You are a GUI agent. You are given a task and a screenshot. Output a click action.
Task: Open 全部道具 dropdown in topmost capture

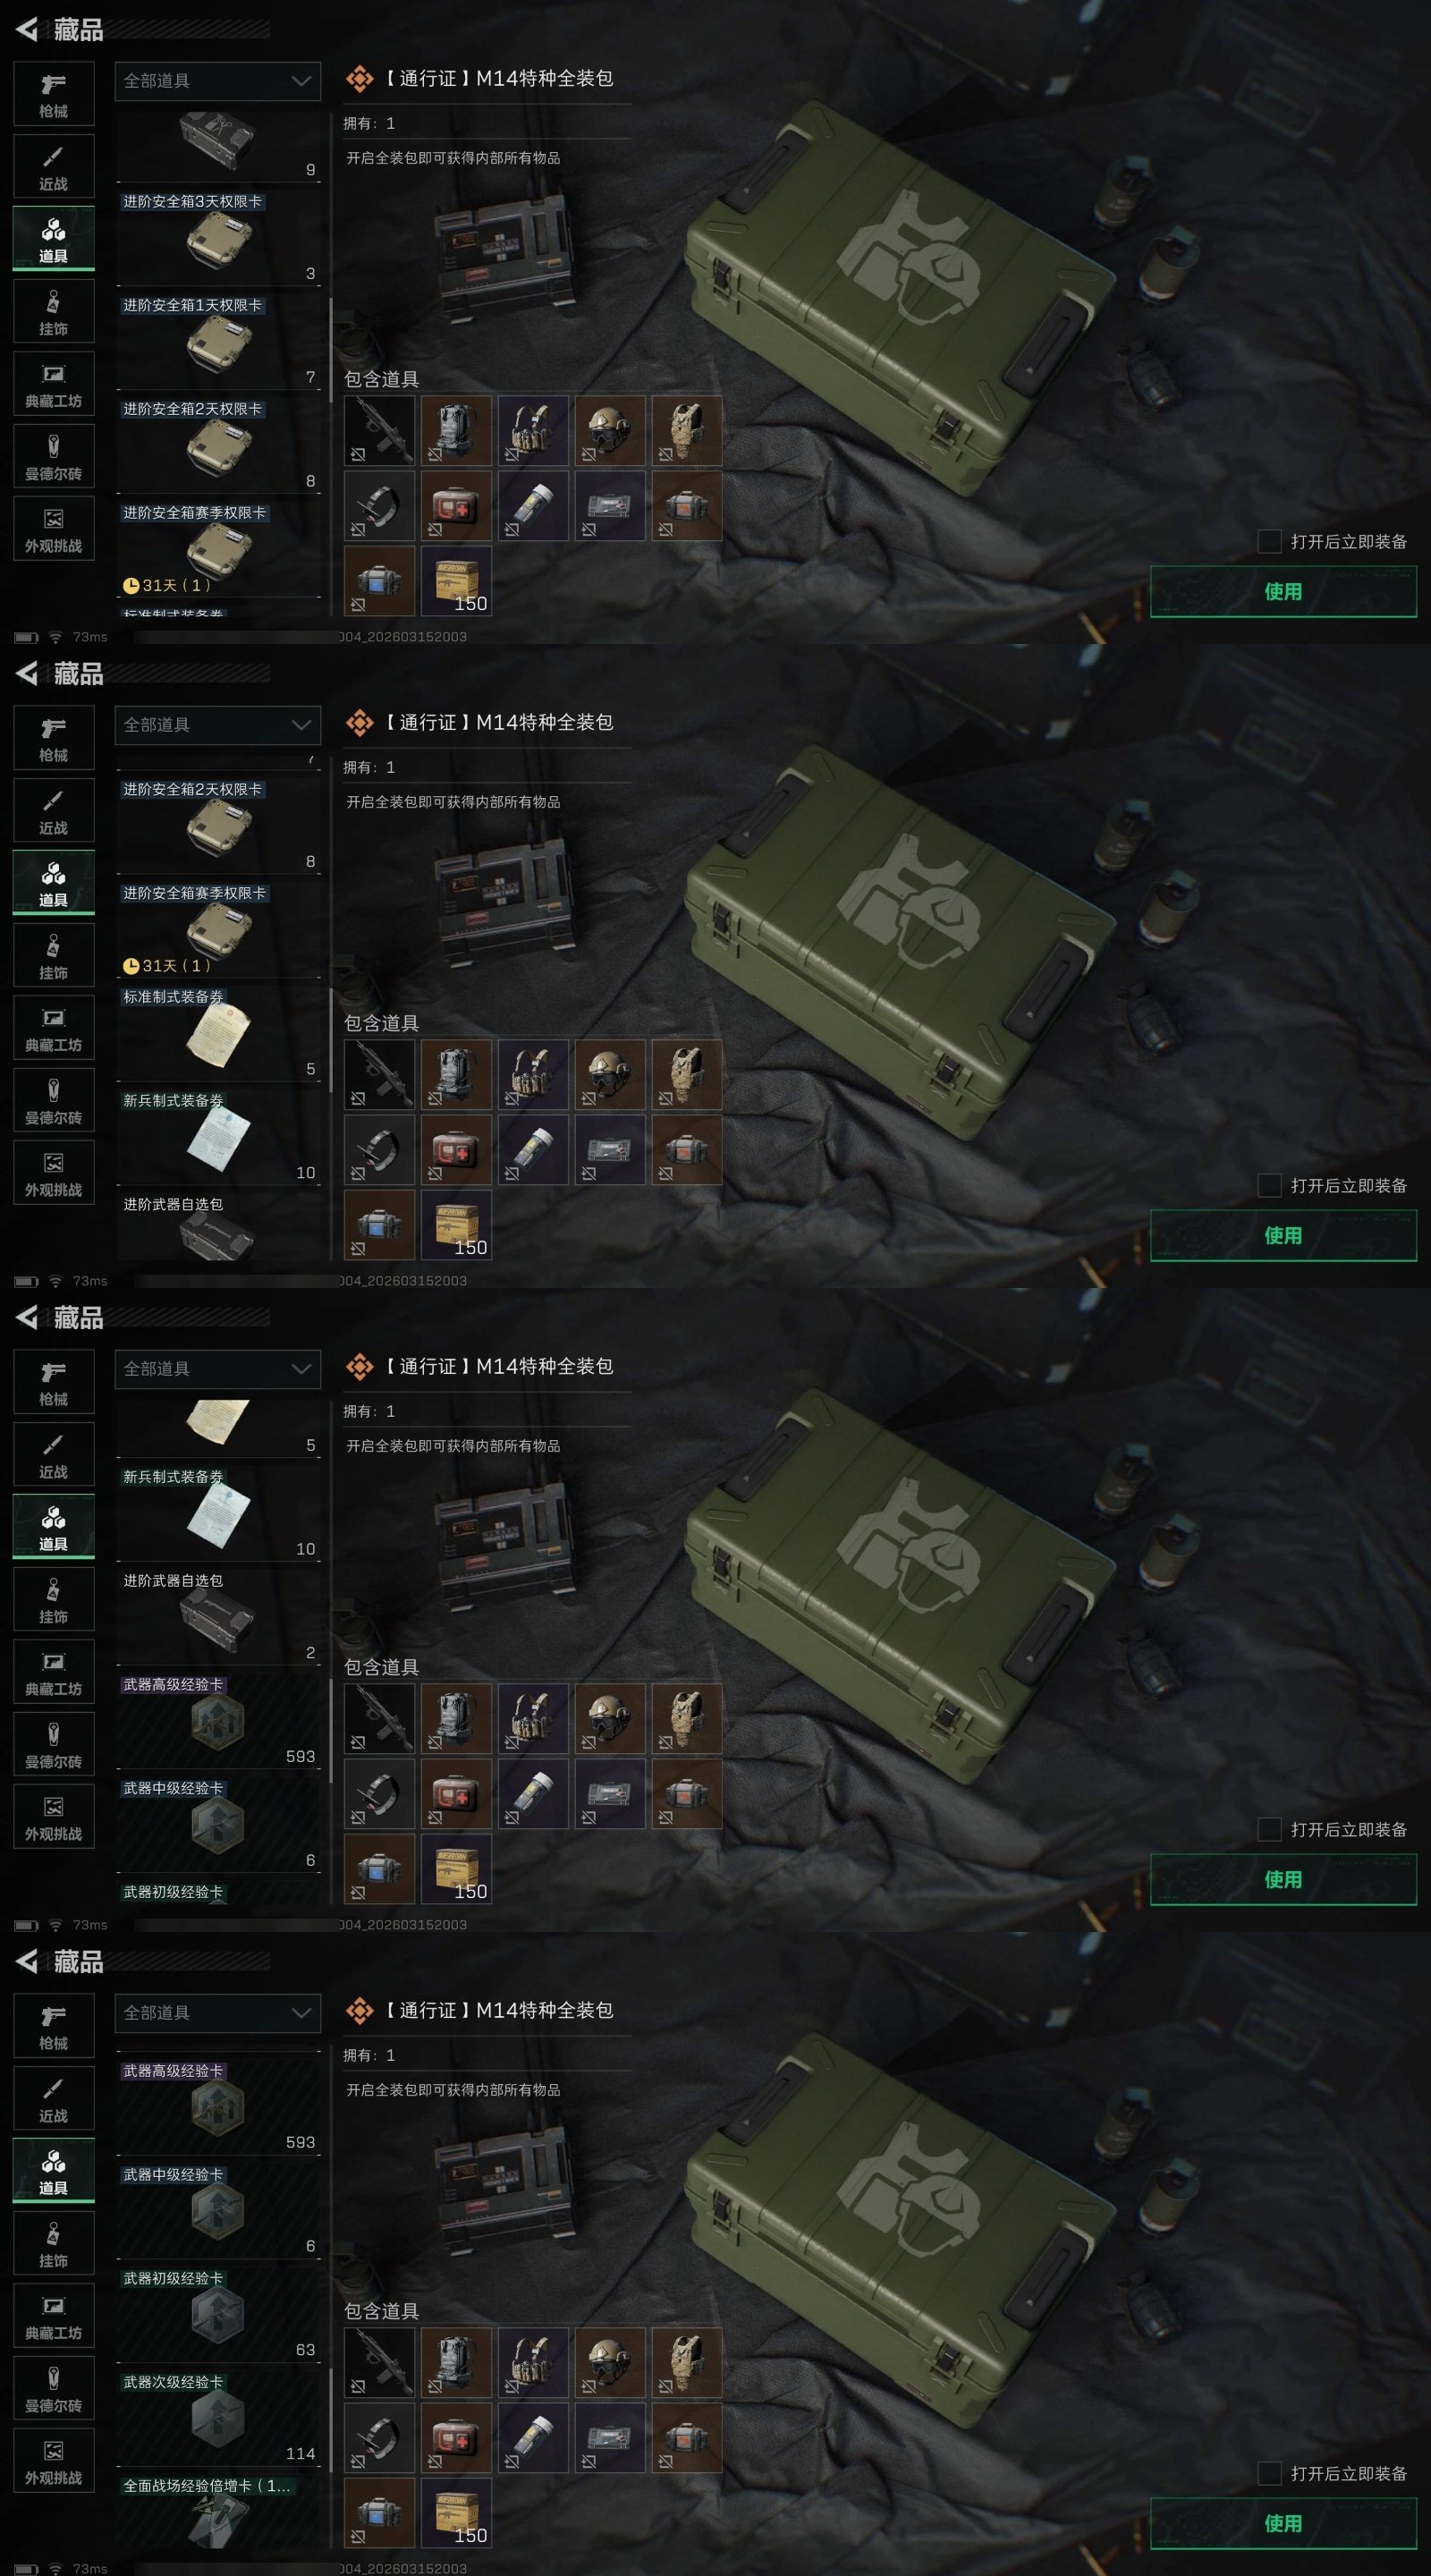(x=218, y=81)
